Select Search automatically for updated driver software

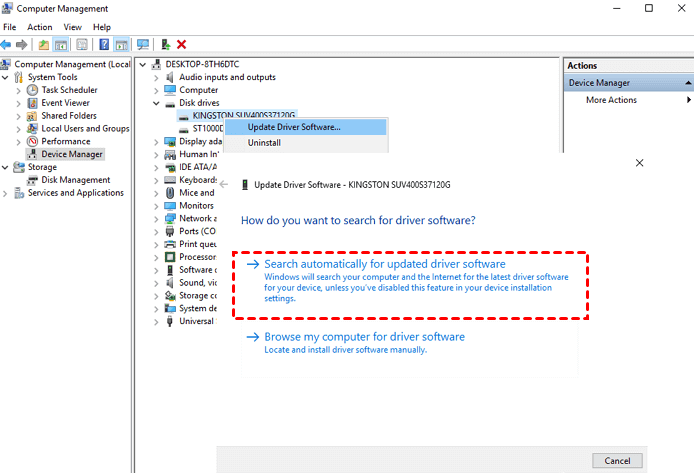coord(410,285)
